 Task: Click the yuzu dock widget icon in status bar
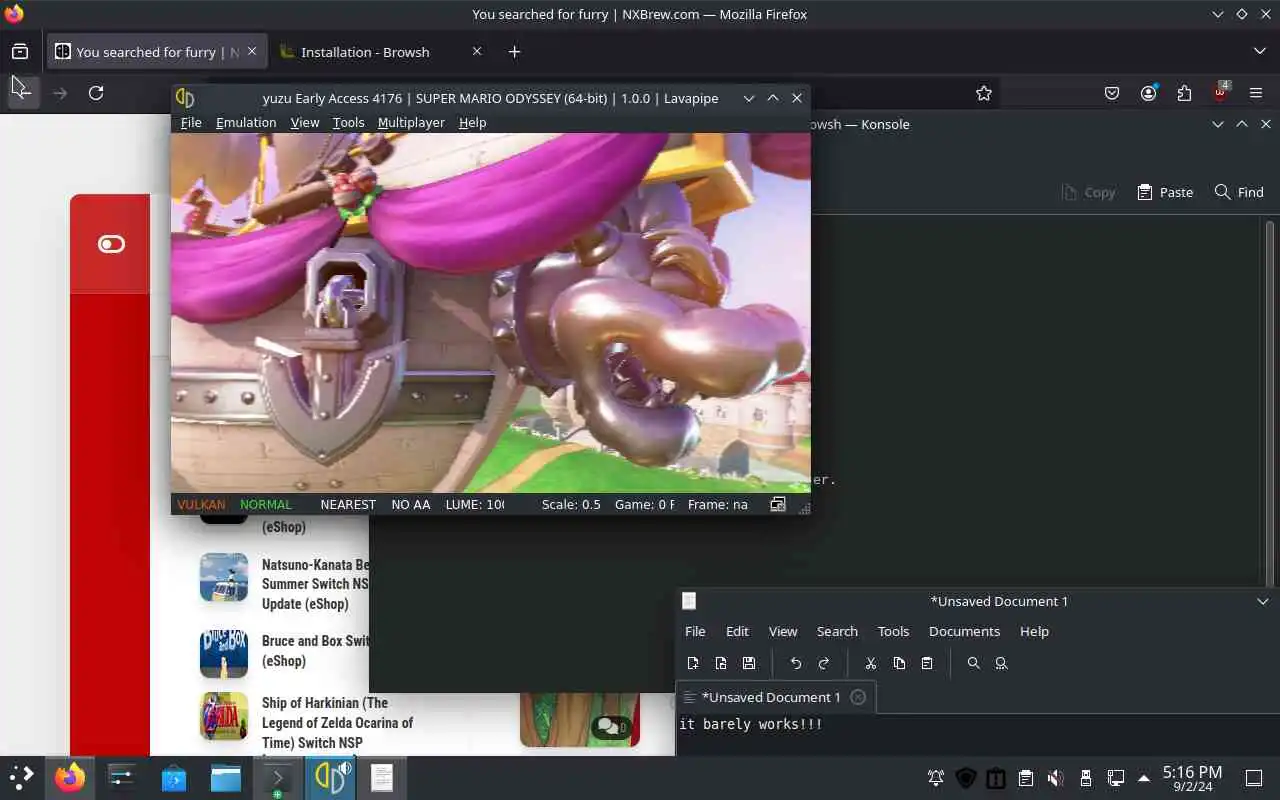pos(778,504)
